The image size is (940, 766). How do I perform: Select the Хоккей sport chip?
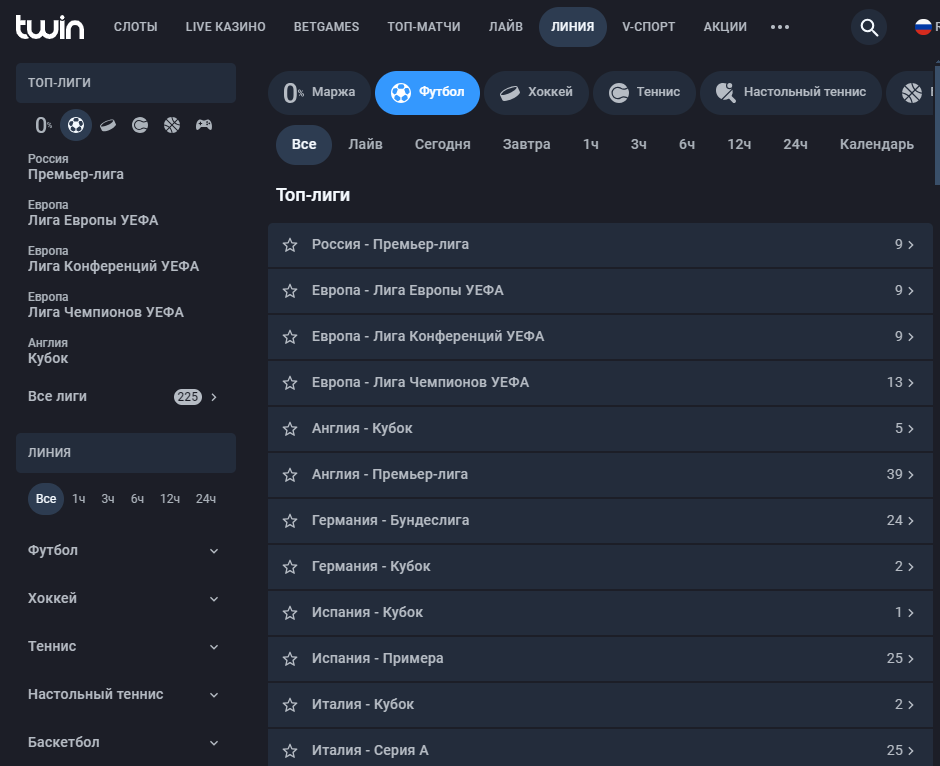[537, 93]
